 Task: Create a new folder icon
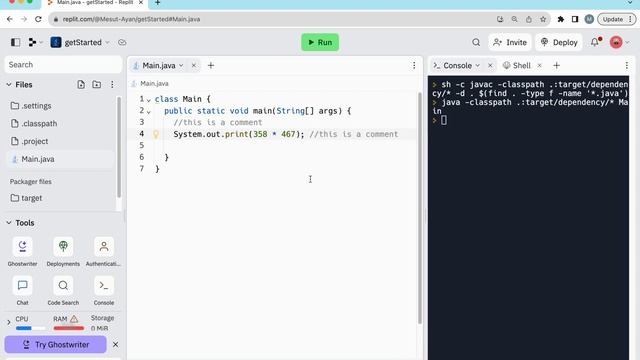[x=96, y=84]
